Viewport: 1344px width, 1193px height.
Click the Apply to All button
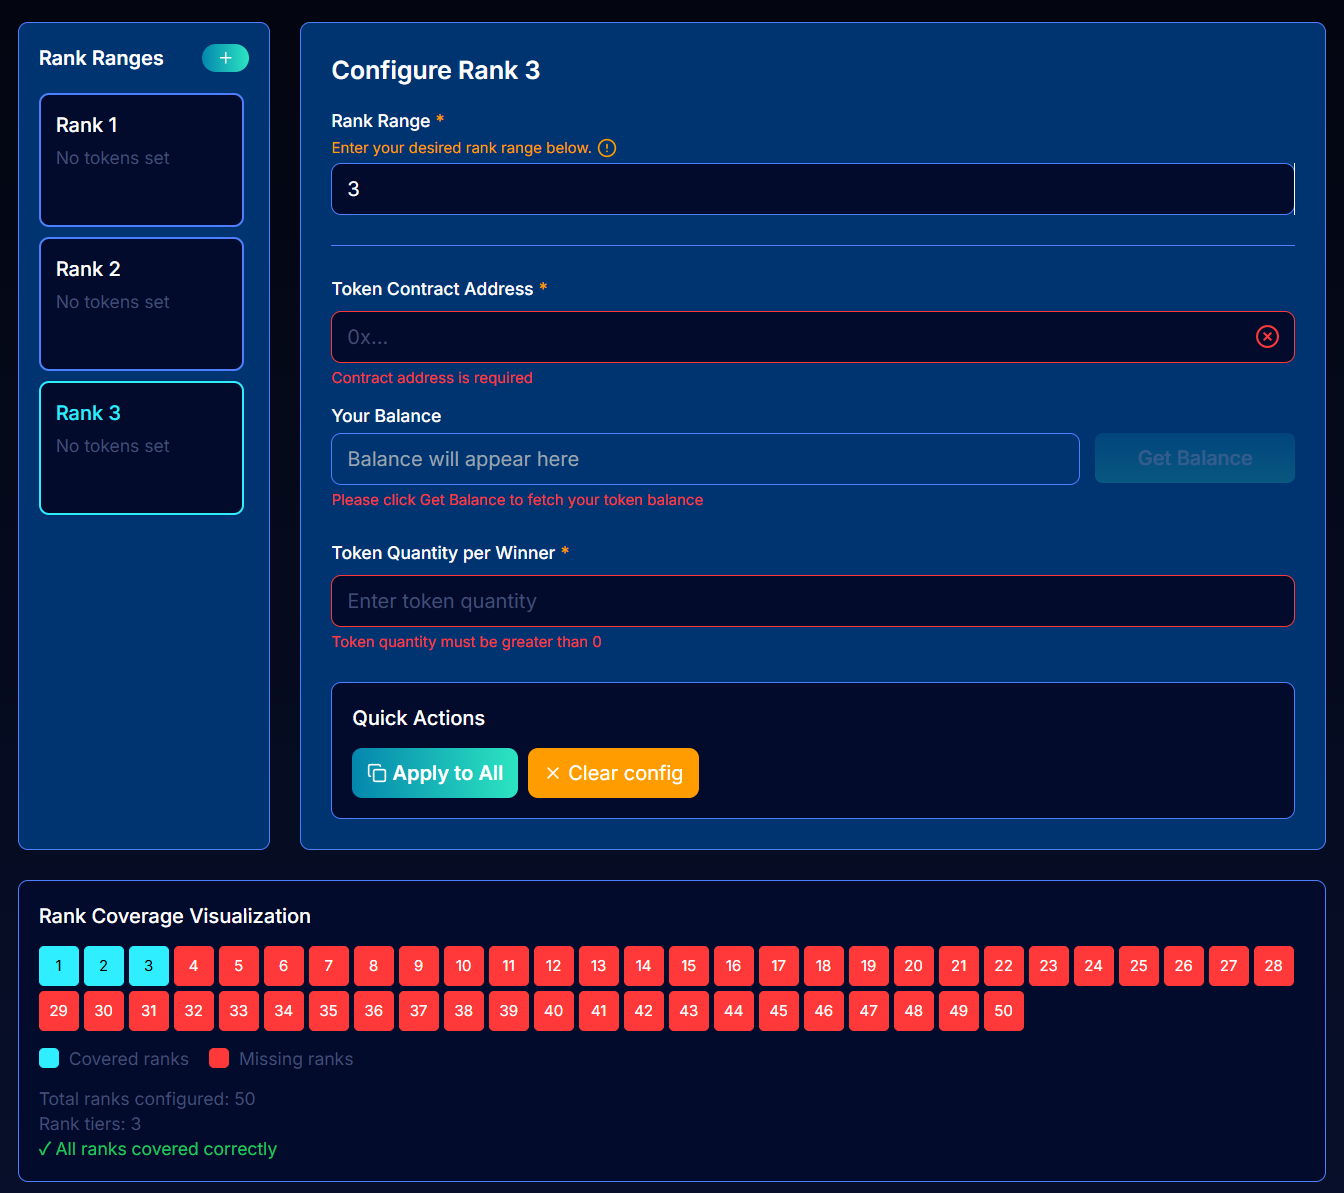435,773
